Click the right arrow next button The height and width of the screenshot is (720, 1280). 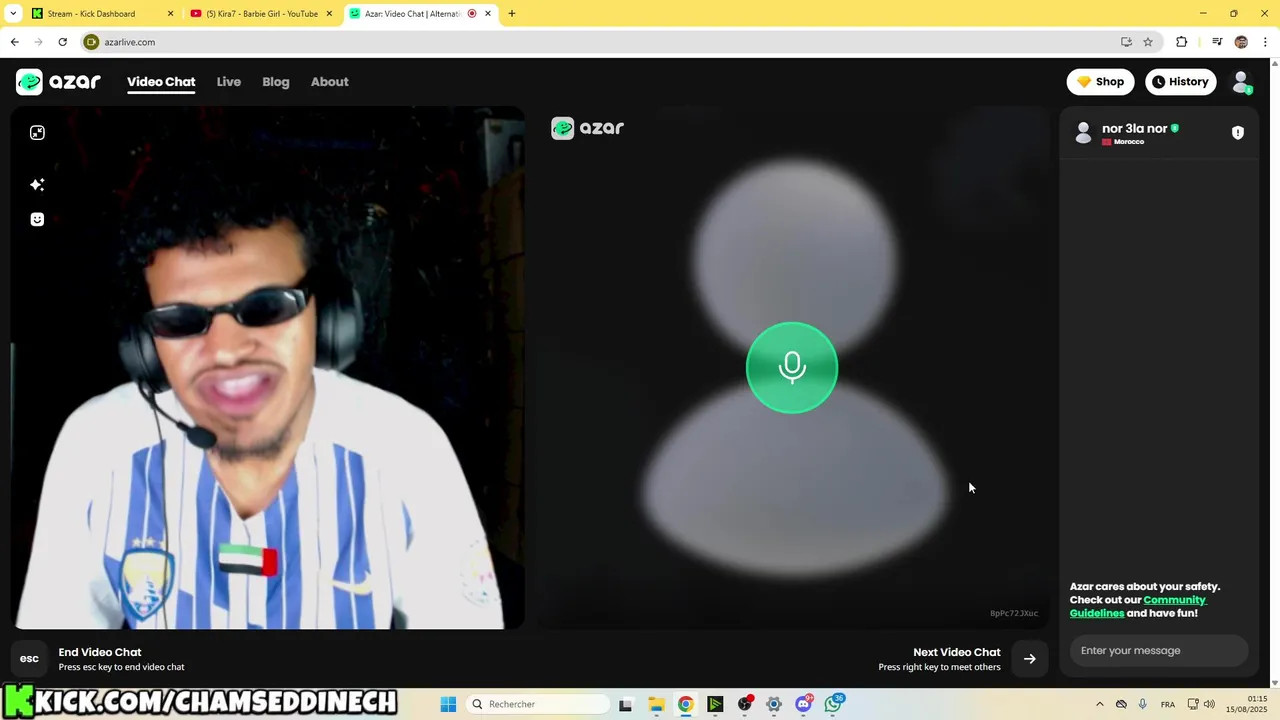(1030, 658)
